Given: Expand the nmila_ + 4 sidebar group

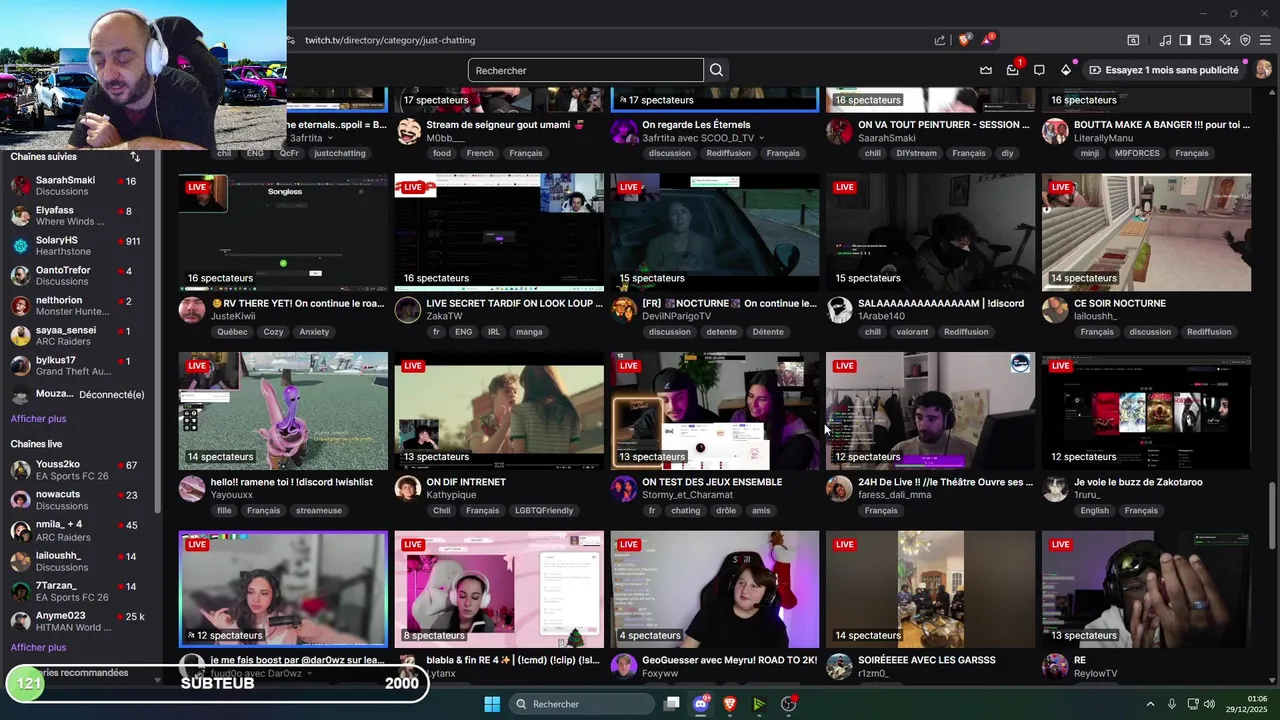Looking at the screenshot, I should [78, 530].
